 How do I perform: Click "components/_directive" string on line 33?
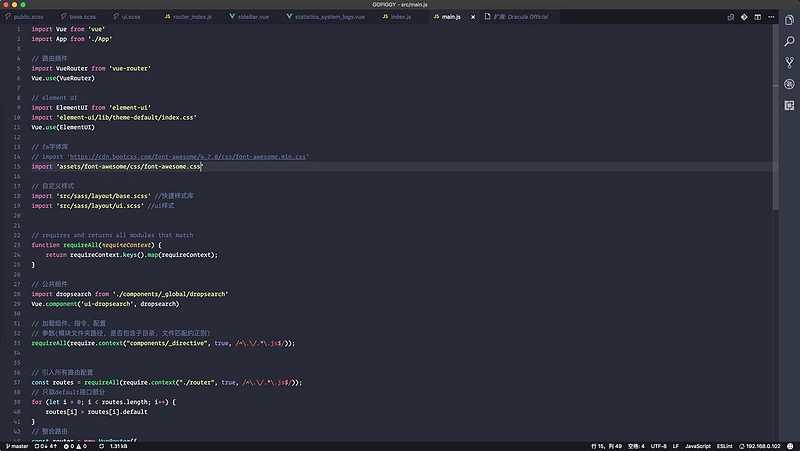[x=167, y=343]
